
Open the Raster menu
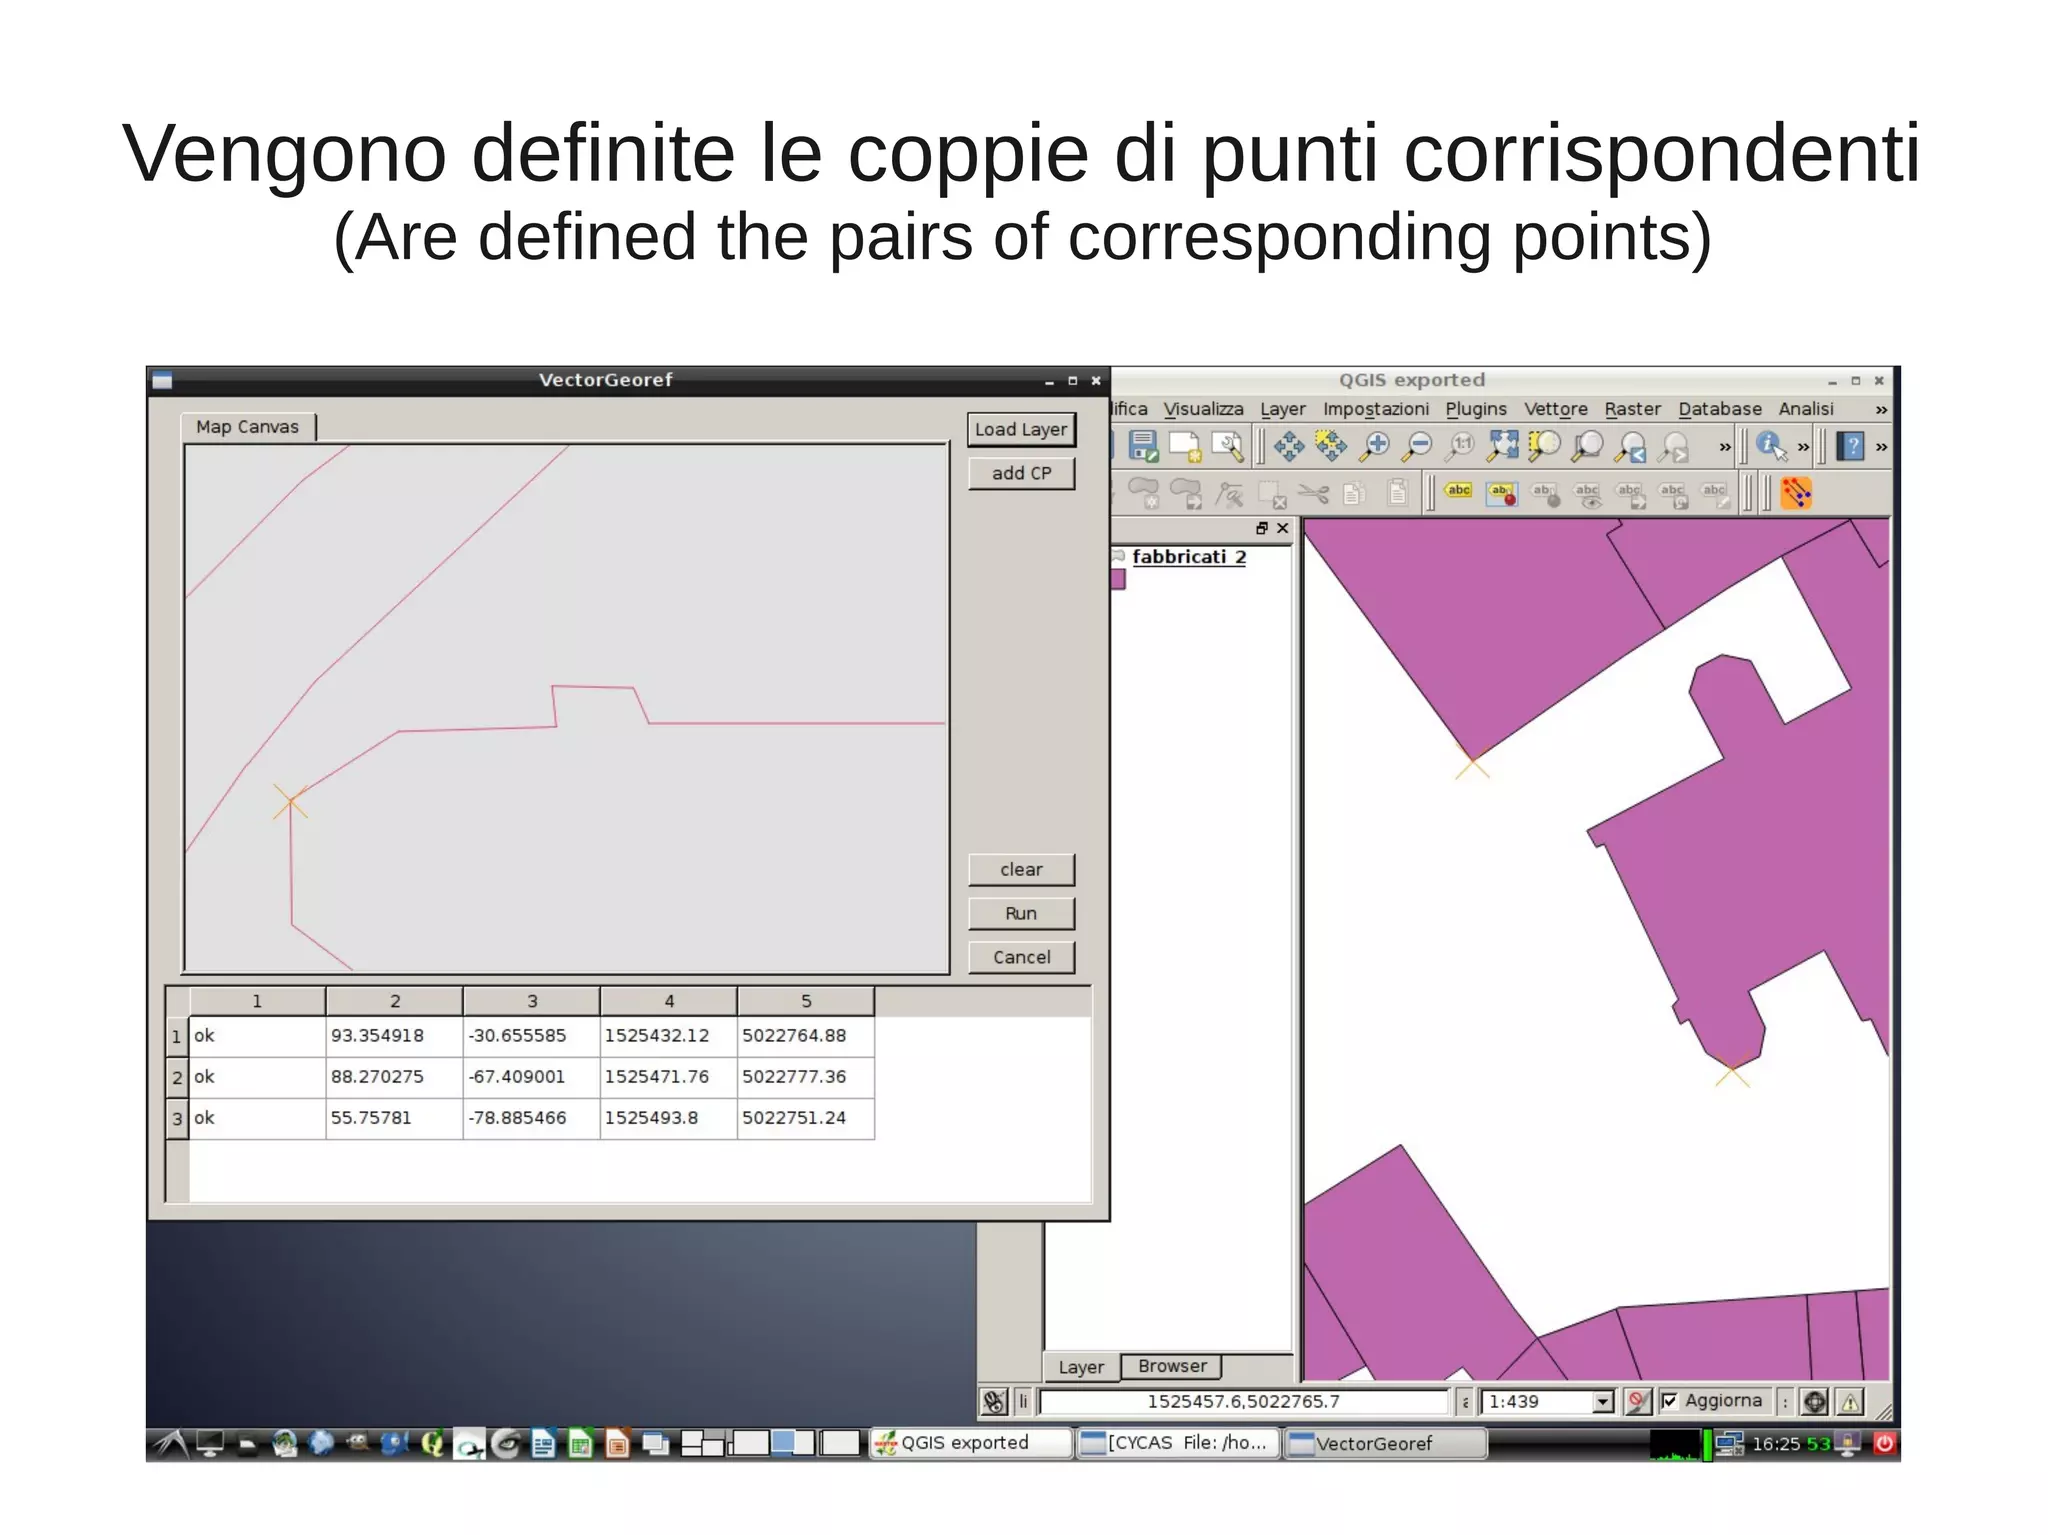[x=1632, y=409]
